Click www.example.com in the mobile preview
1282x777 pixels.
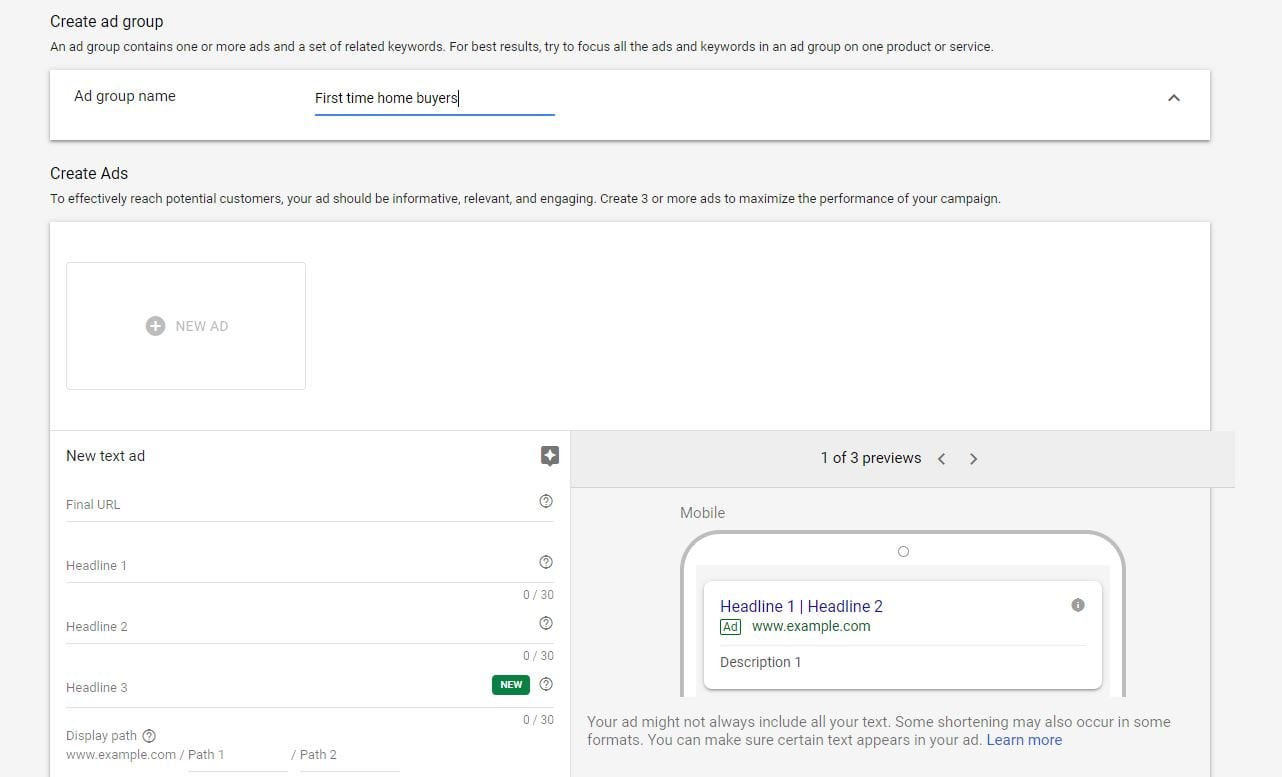(x=811, y=626)
